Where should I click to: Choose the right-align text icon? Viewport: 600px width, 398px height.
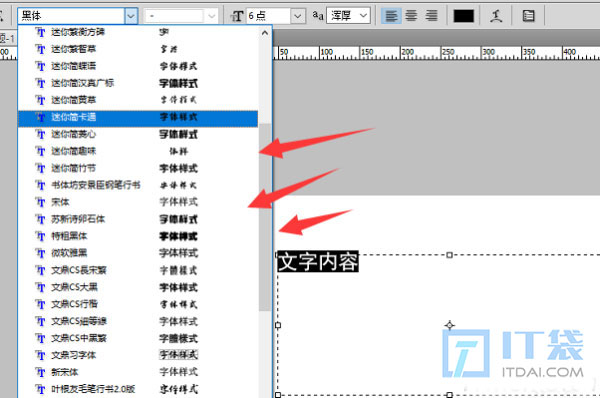coord(432,16)
